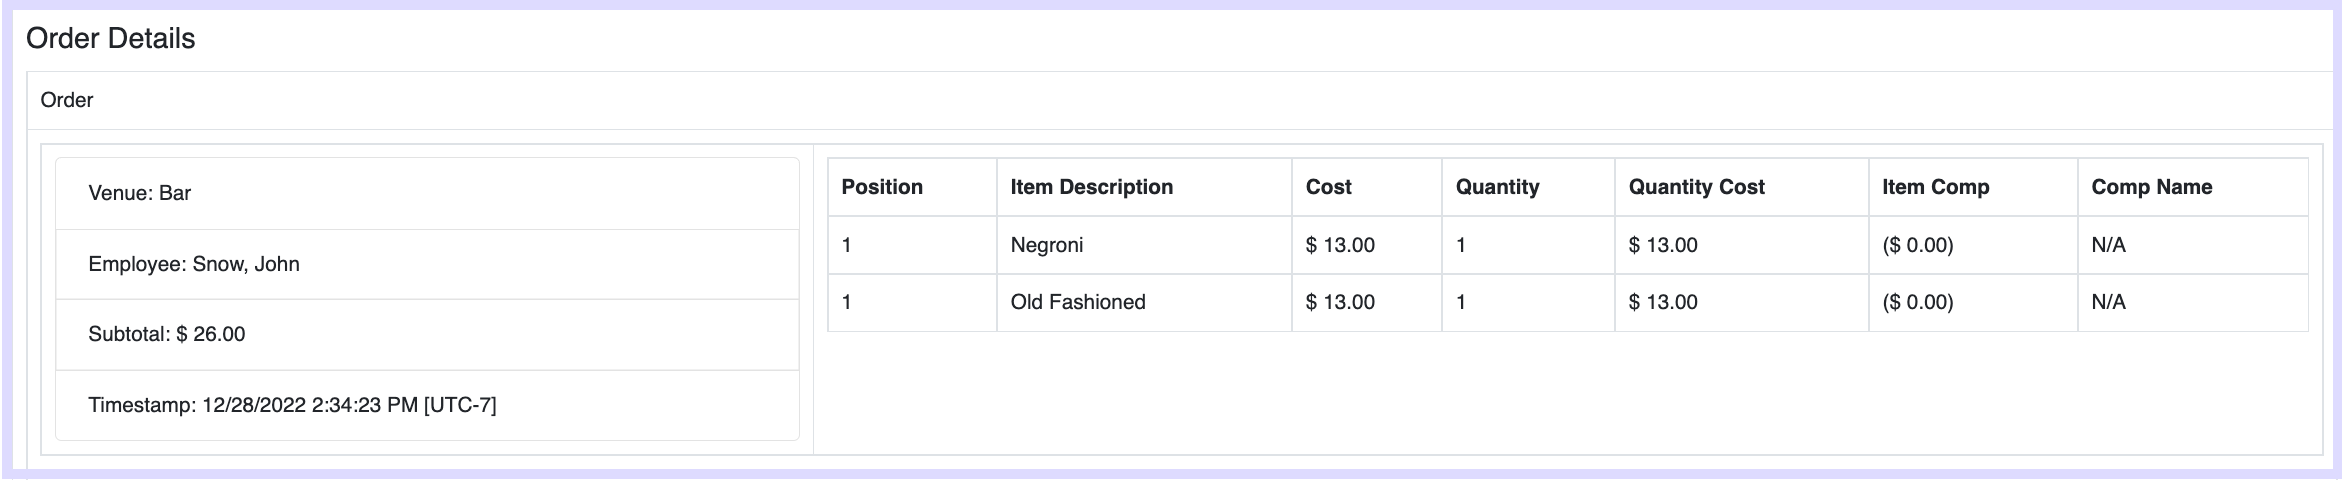Viewport: 2342px width, 480px height.
Task: Click the Item Comp column header
Action: tap(1973, 187)
